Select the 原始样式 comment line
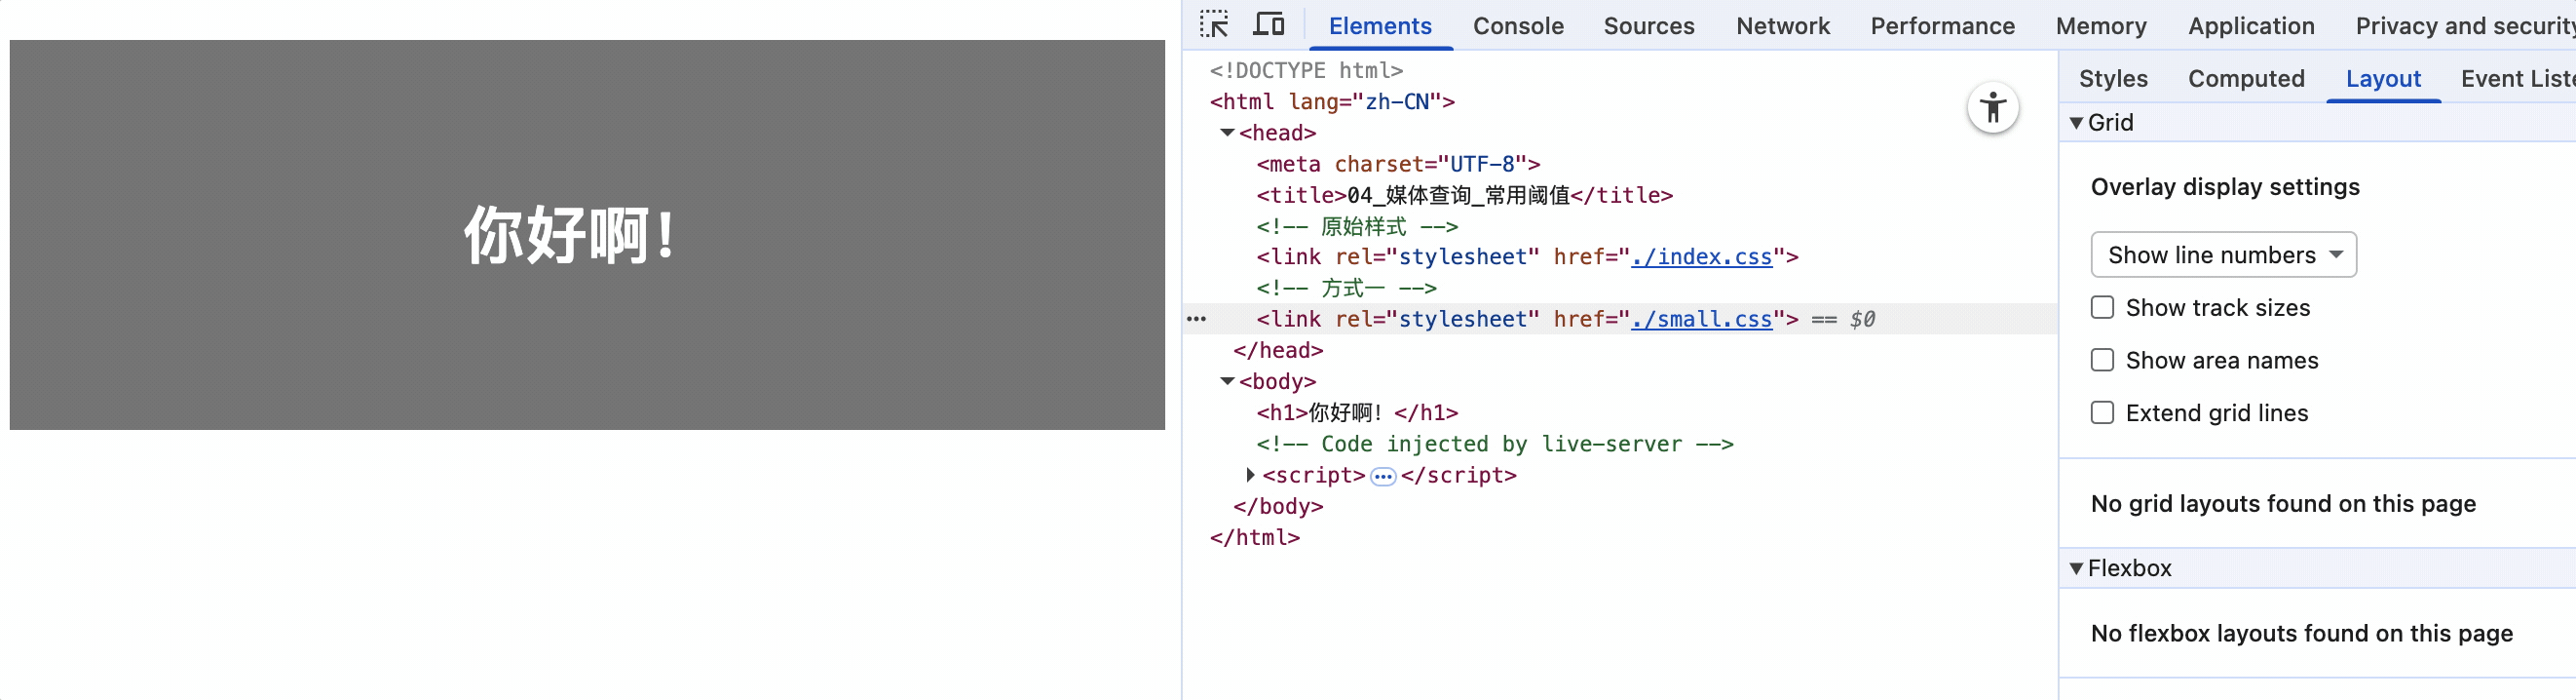This screenshot has height=700, width=2576. pyautogui.click(x=1357, y=227)
